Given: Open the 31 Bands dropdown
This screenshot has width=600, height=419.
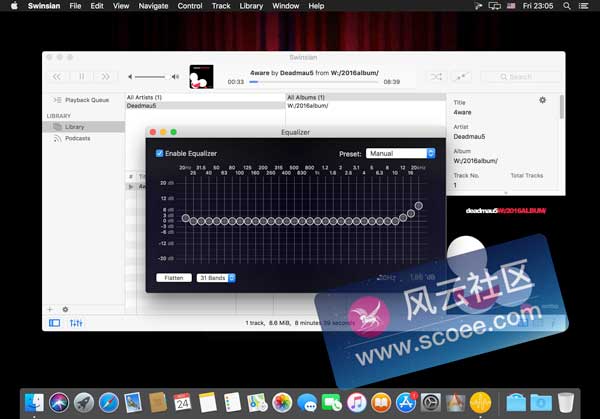Looking at the screenshot, I should [216, 278].
